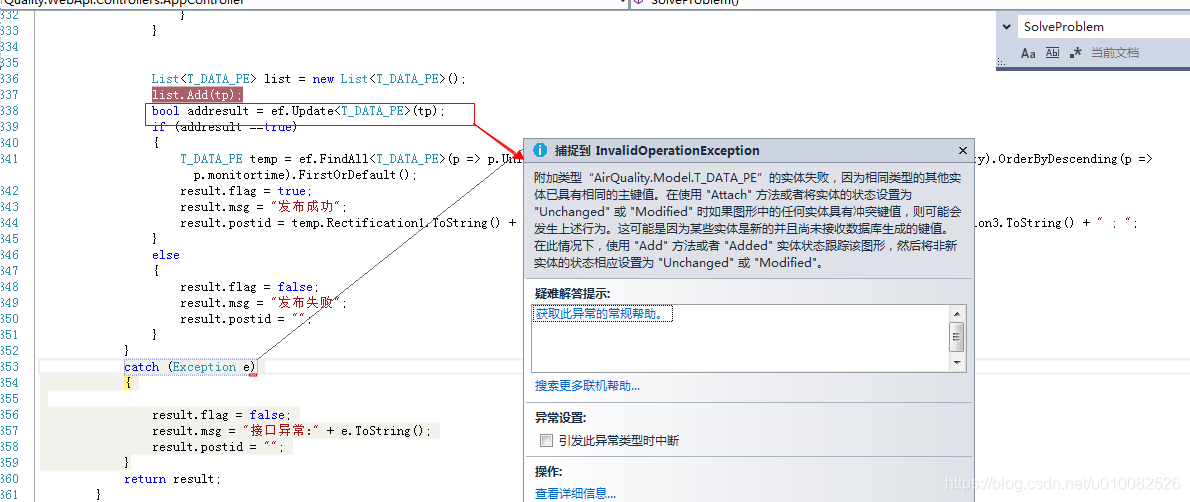Click scroll-up arrow in troubleshooting tips list
The width and height of the screenshot is (1190, 502).
tap(958, 312)
